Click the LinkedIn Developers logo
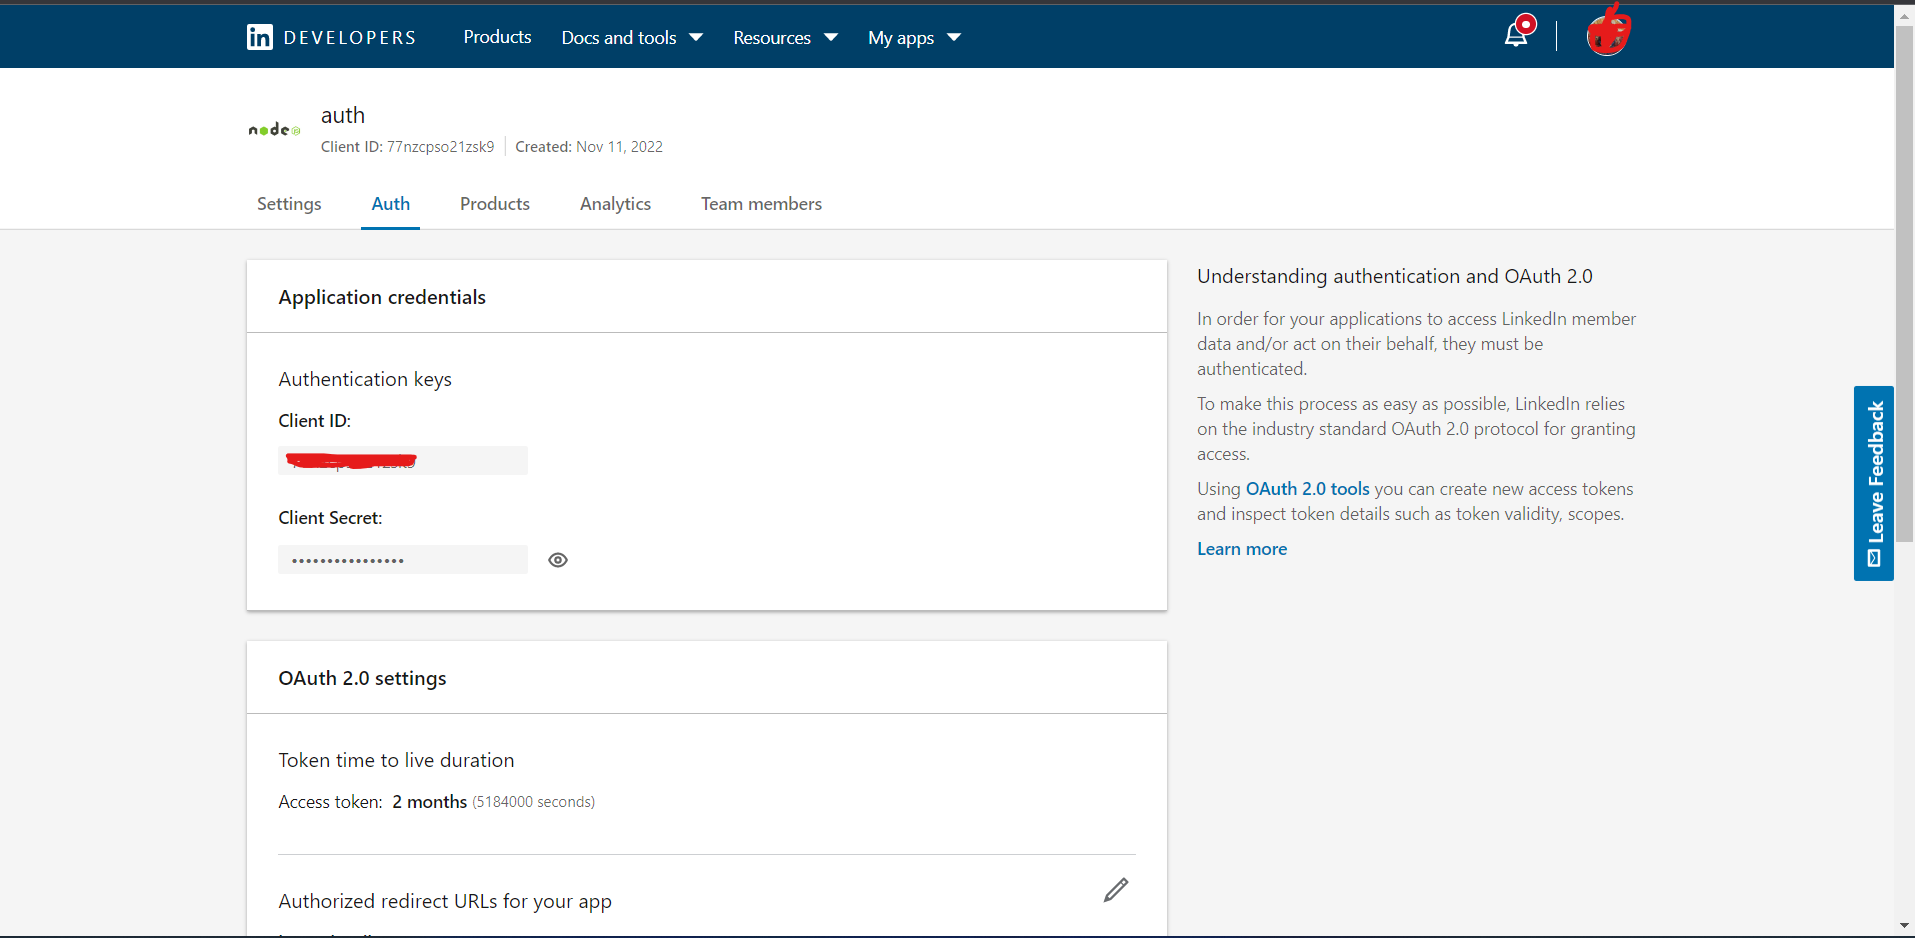The height and width of the screenshot is (938, 1915). [x=331, y=37]
